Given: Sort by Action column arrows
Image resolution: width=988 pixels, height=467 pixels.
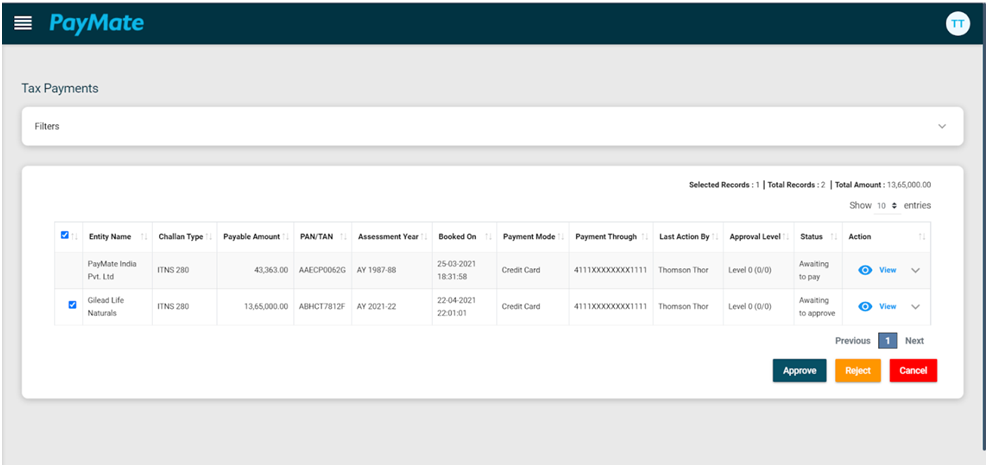Looking at the screenshot, I should click(922, 237).
